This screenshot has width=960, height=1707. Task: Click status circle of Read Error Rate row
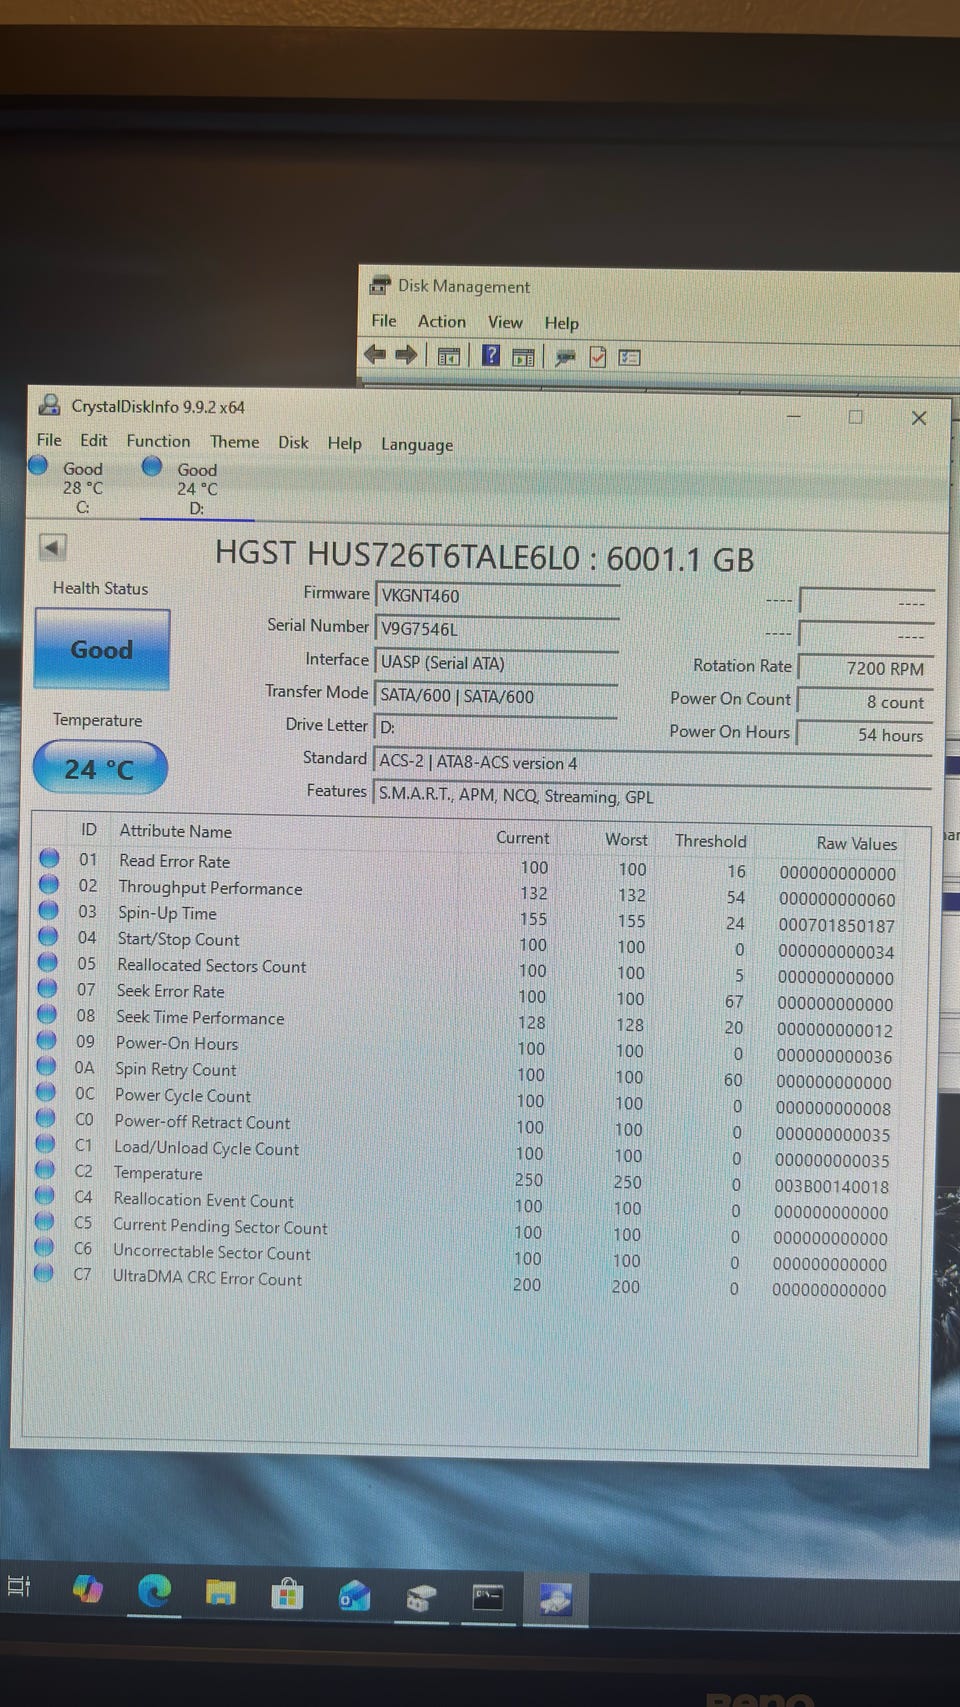click(49, 859)
